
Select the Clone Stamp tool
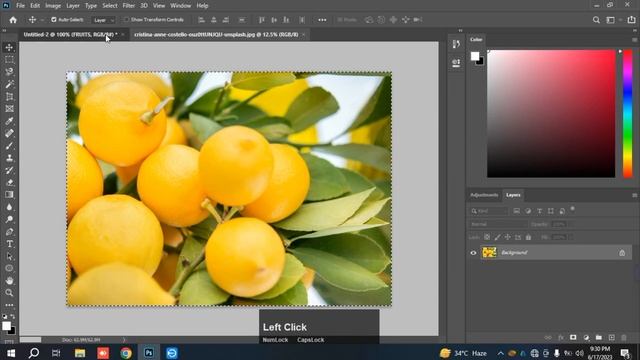(9, 158)
